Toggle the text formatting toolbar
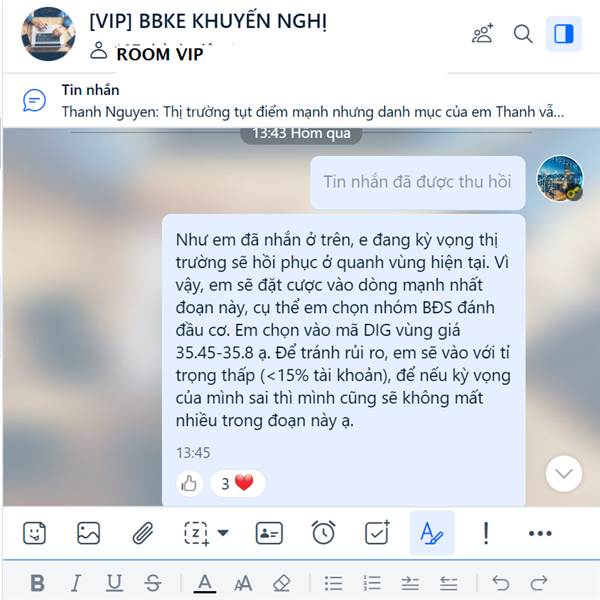 point(432,533)
